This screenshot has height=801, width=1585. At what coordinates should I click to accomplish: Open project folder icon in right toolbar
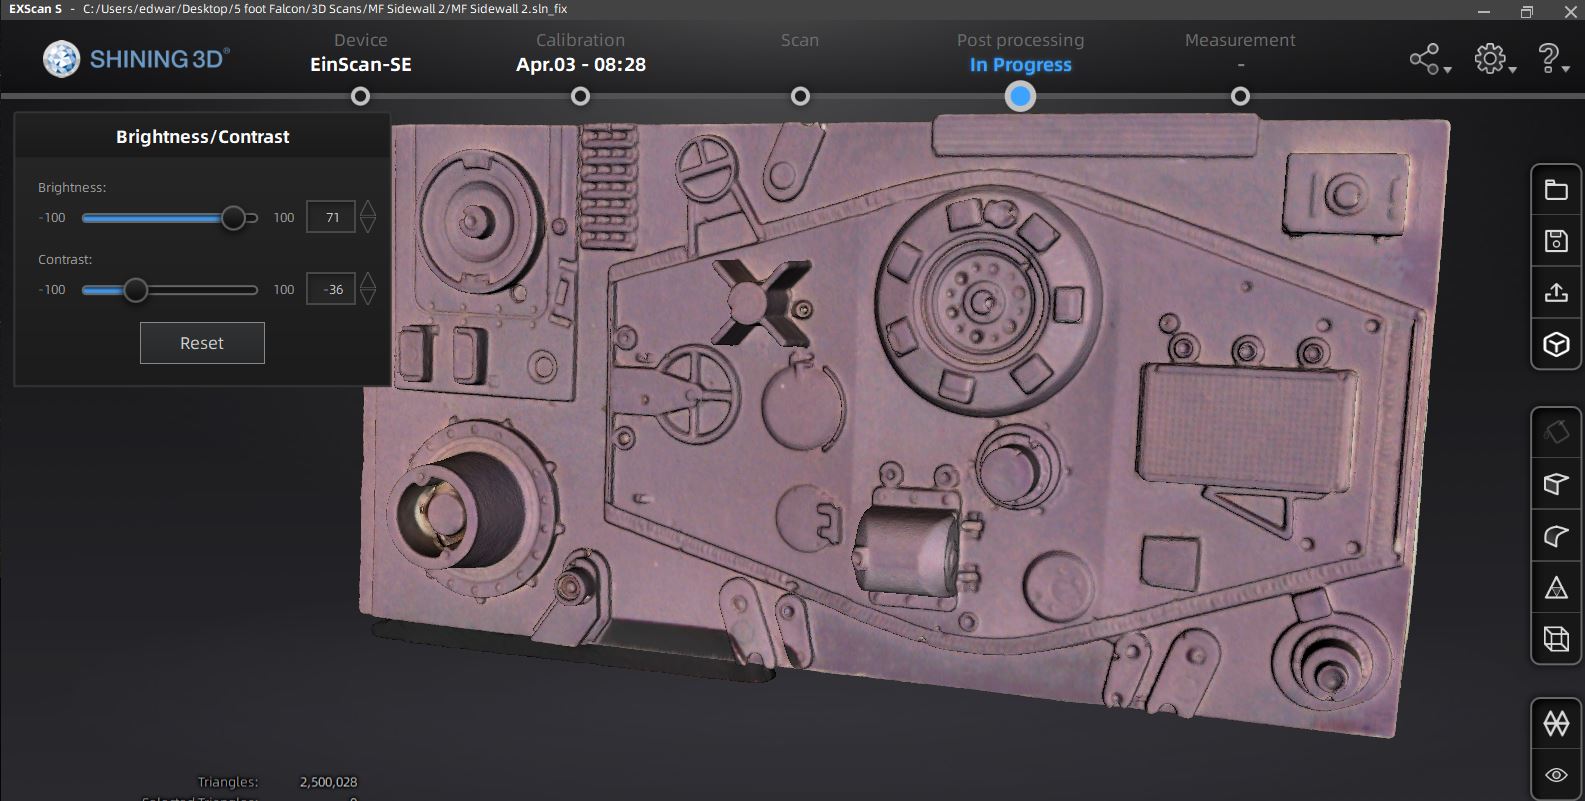pyautogui.click(x=1556, y=190)
